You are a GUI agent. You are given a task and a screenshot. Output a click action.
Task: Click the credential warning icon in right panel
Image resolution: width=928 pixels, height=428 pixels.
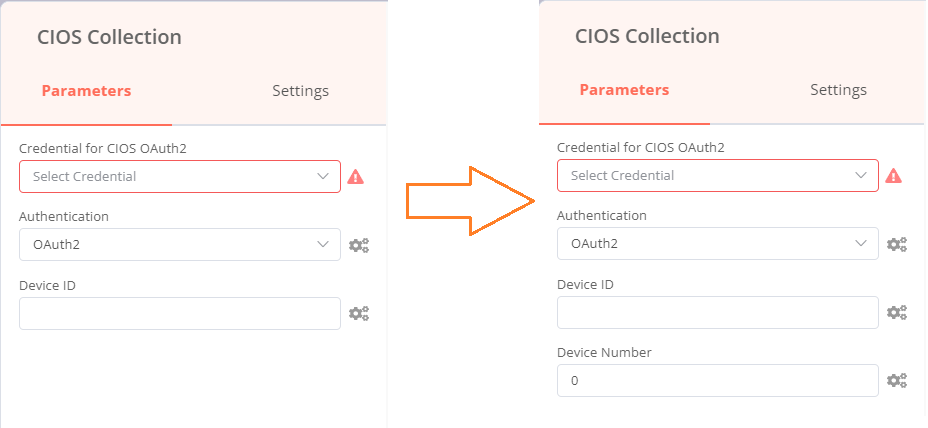[894, 175]
